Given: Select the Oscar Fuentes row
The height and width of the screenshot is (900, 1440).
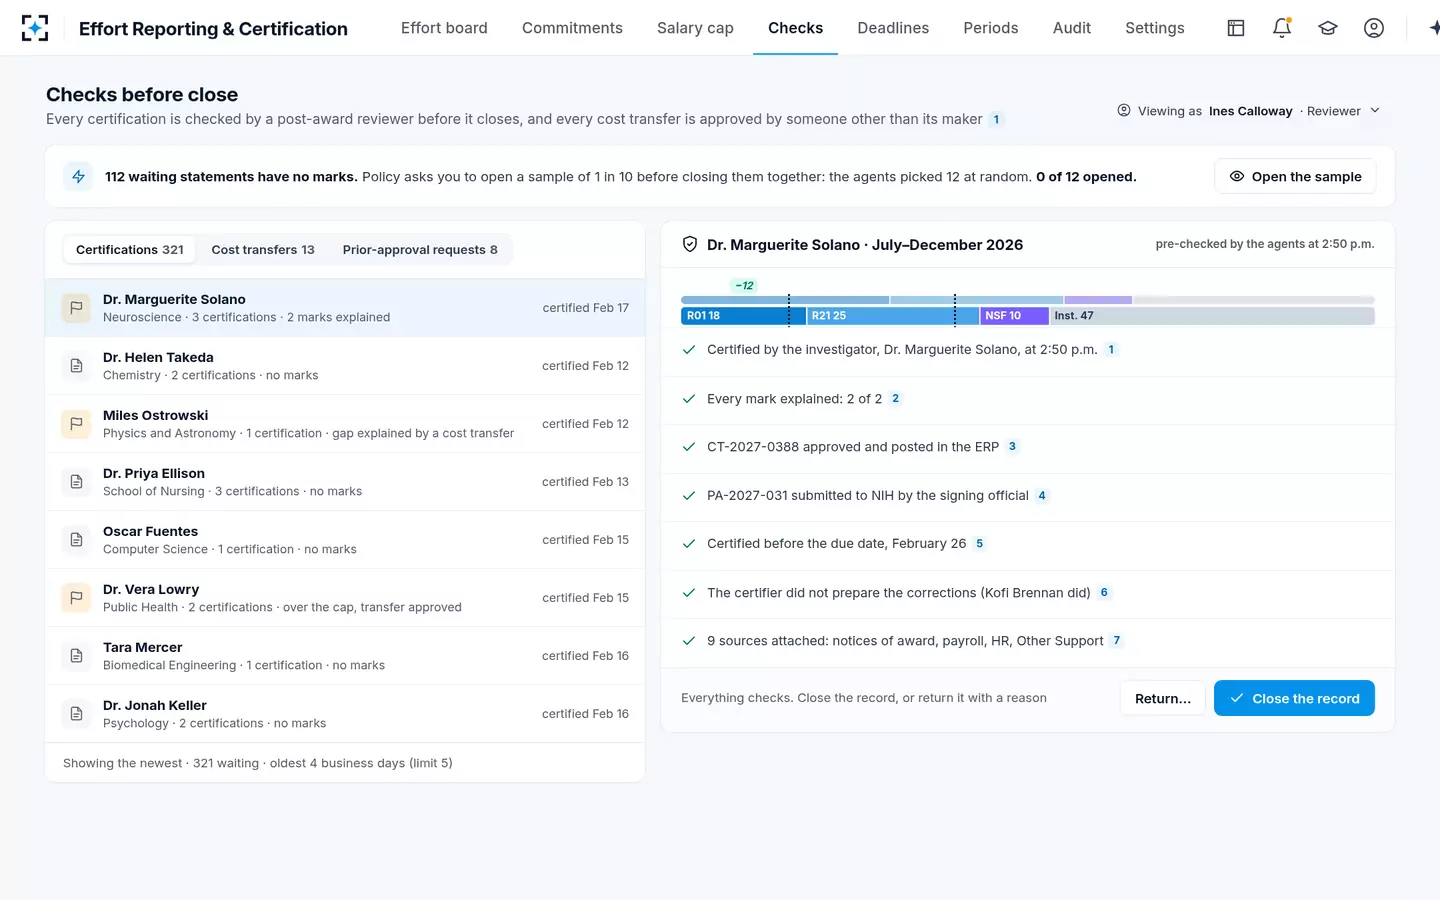Looking at the screenshot, I should (x=345, y=540).
